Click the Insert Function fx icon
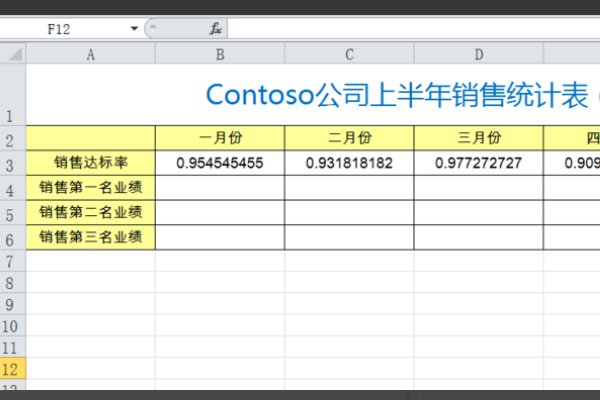Image resolution: width=600 pixels, height=400 pixels. coord(215,29)
